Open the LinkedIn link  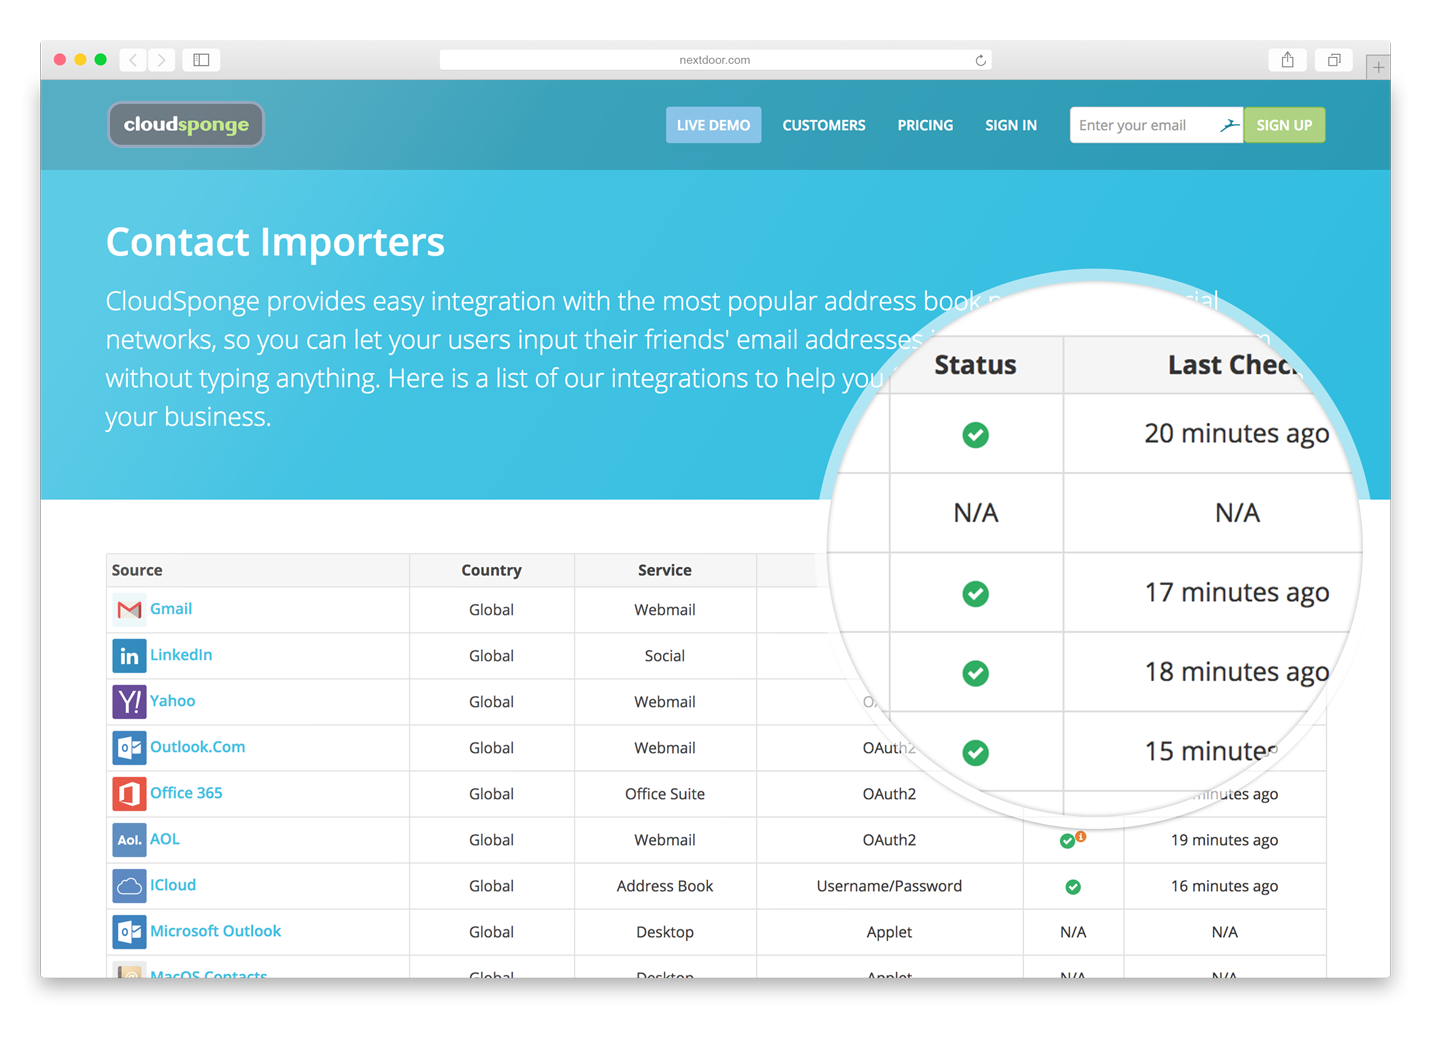(181, 655)
